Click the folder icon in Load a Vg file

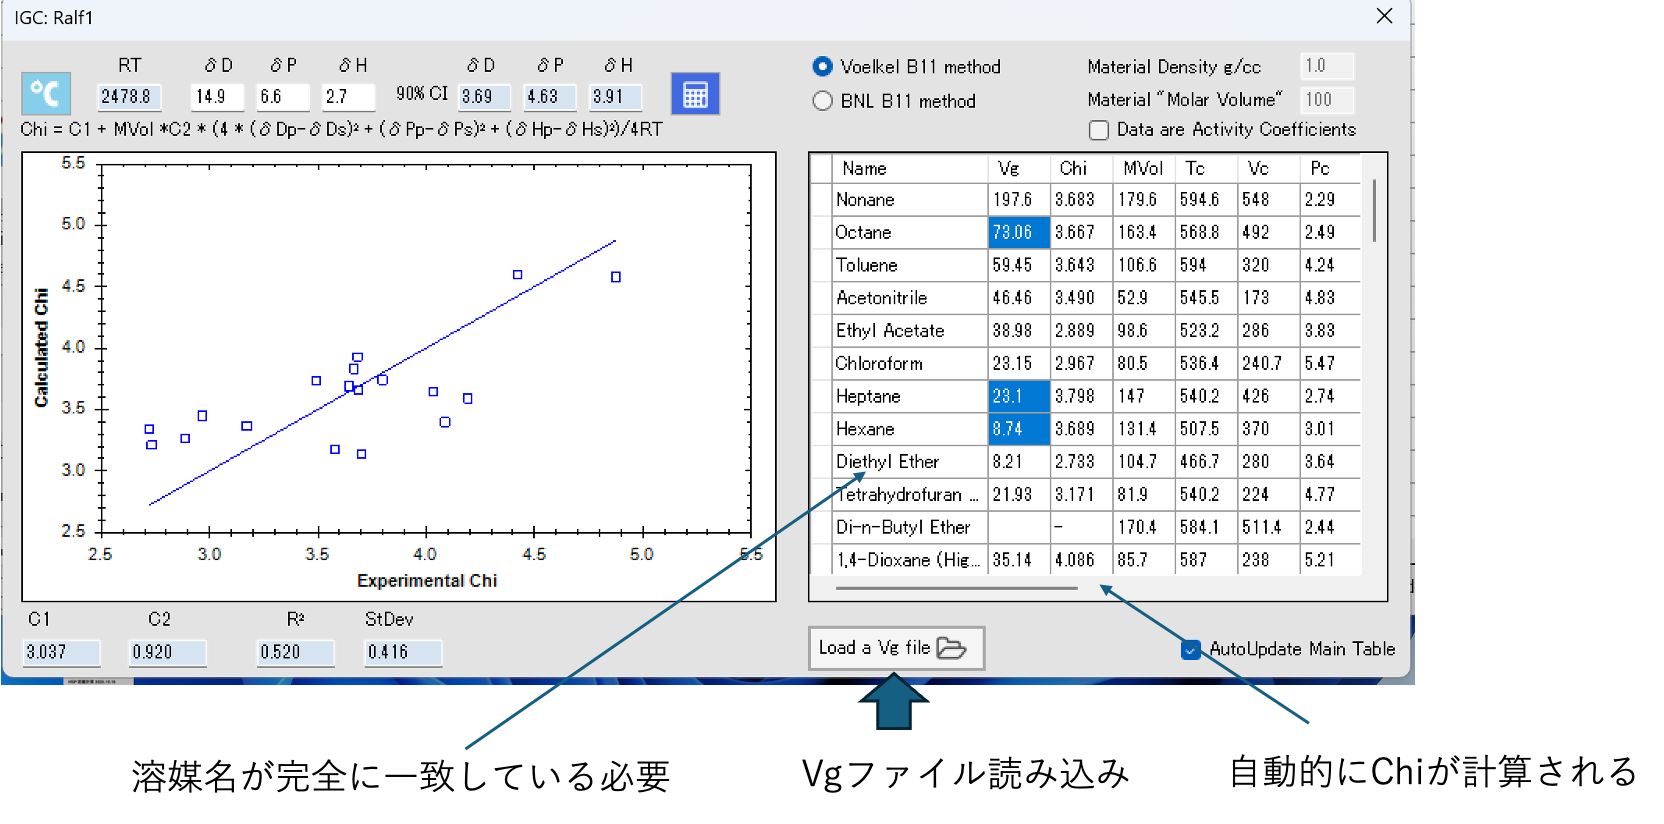tap(951, 648)
